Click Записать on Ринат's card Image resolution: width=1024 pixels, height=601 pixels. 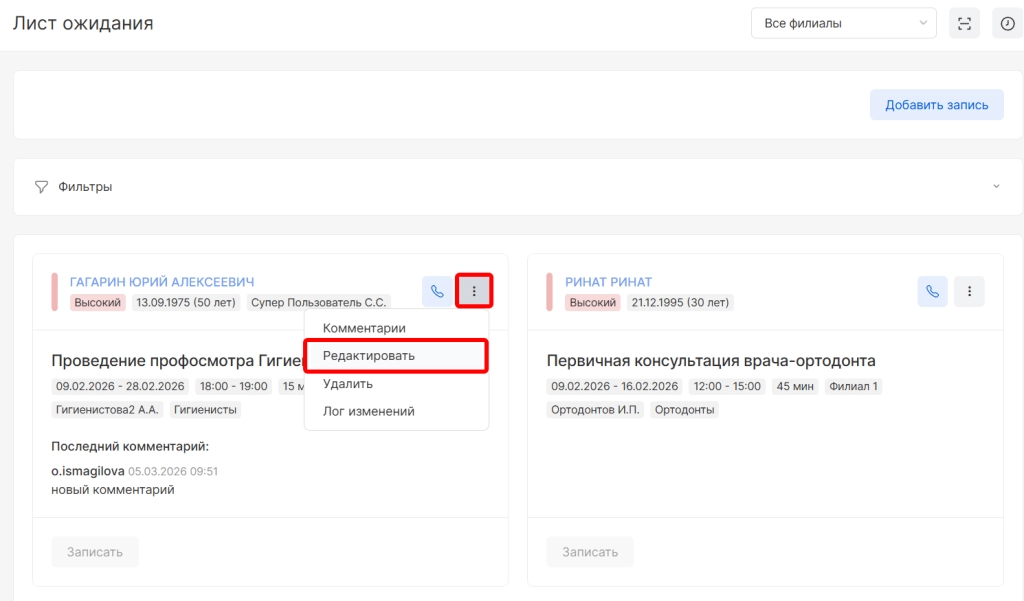[590, 552]
